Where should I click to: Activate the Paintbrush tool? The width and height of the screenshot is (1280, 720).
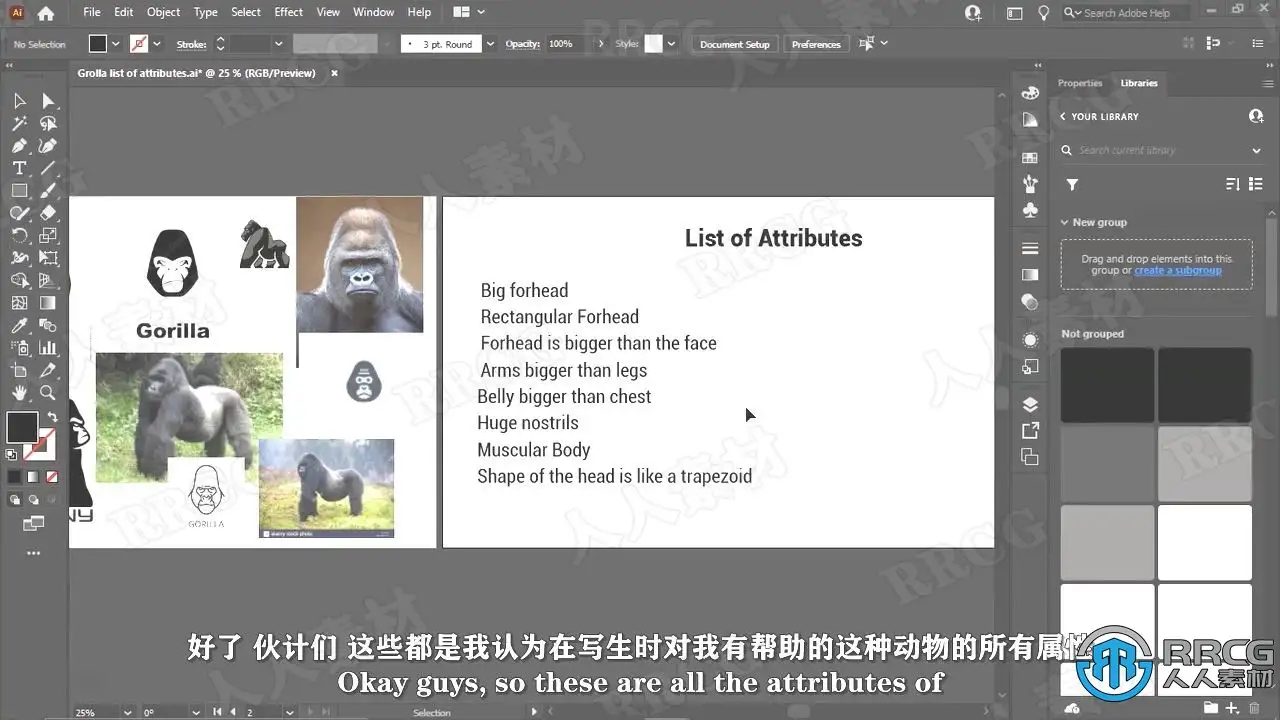coord(47,191)
